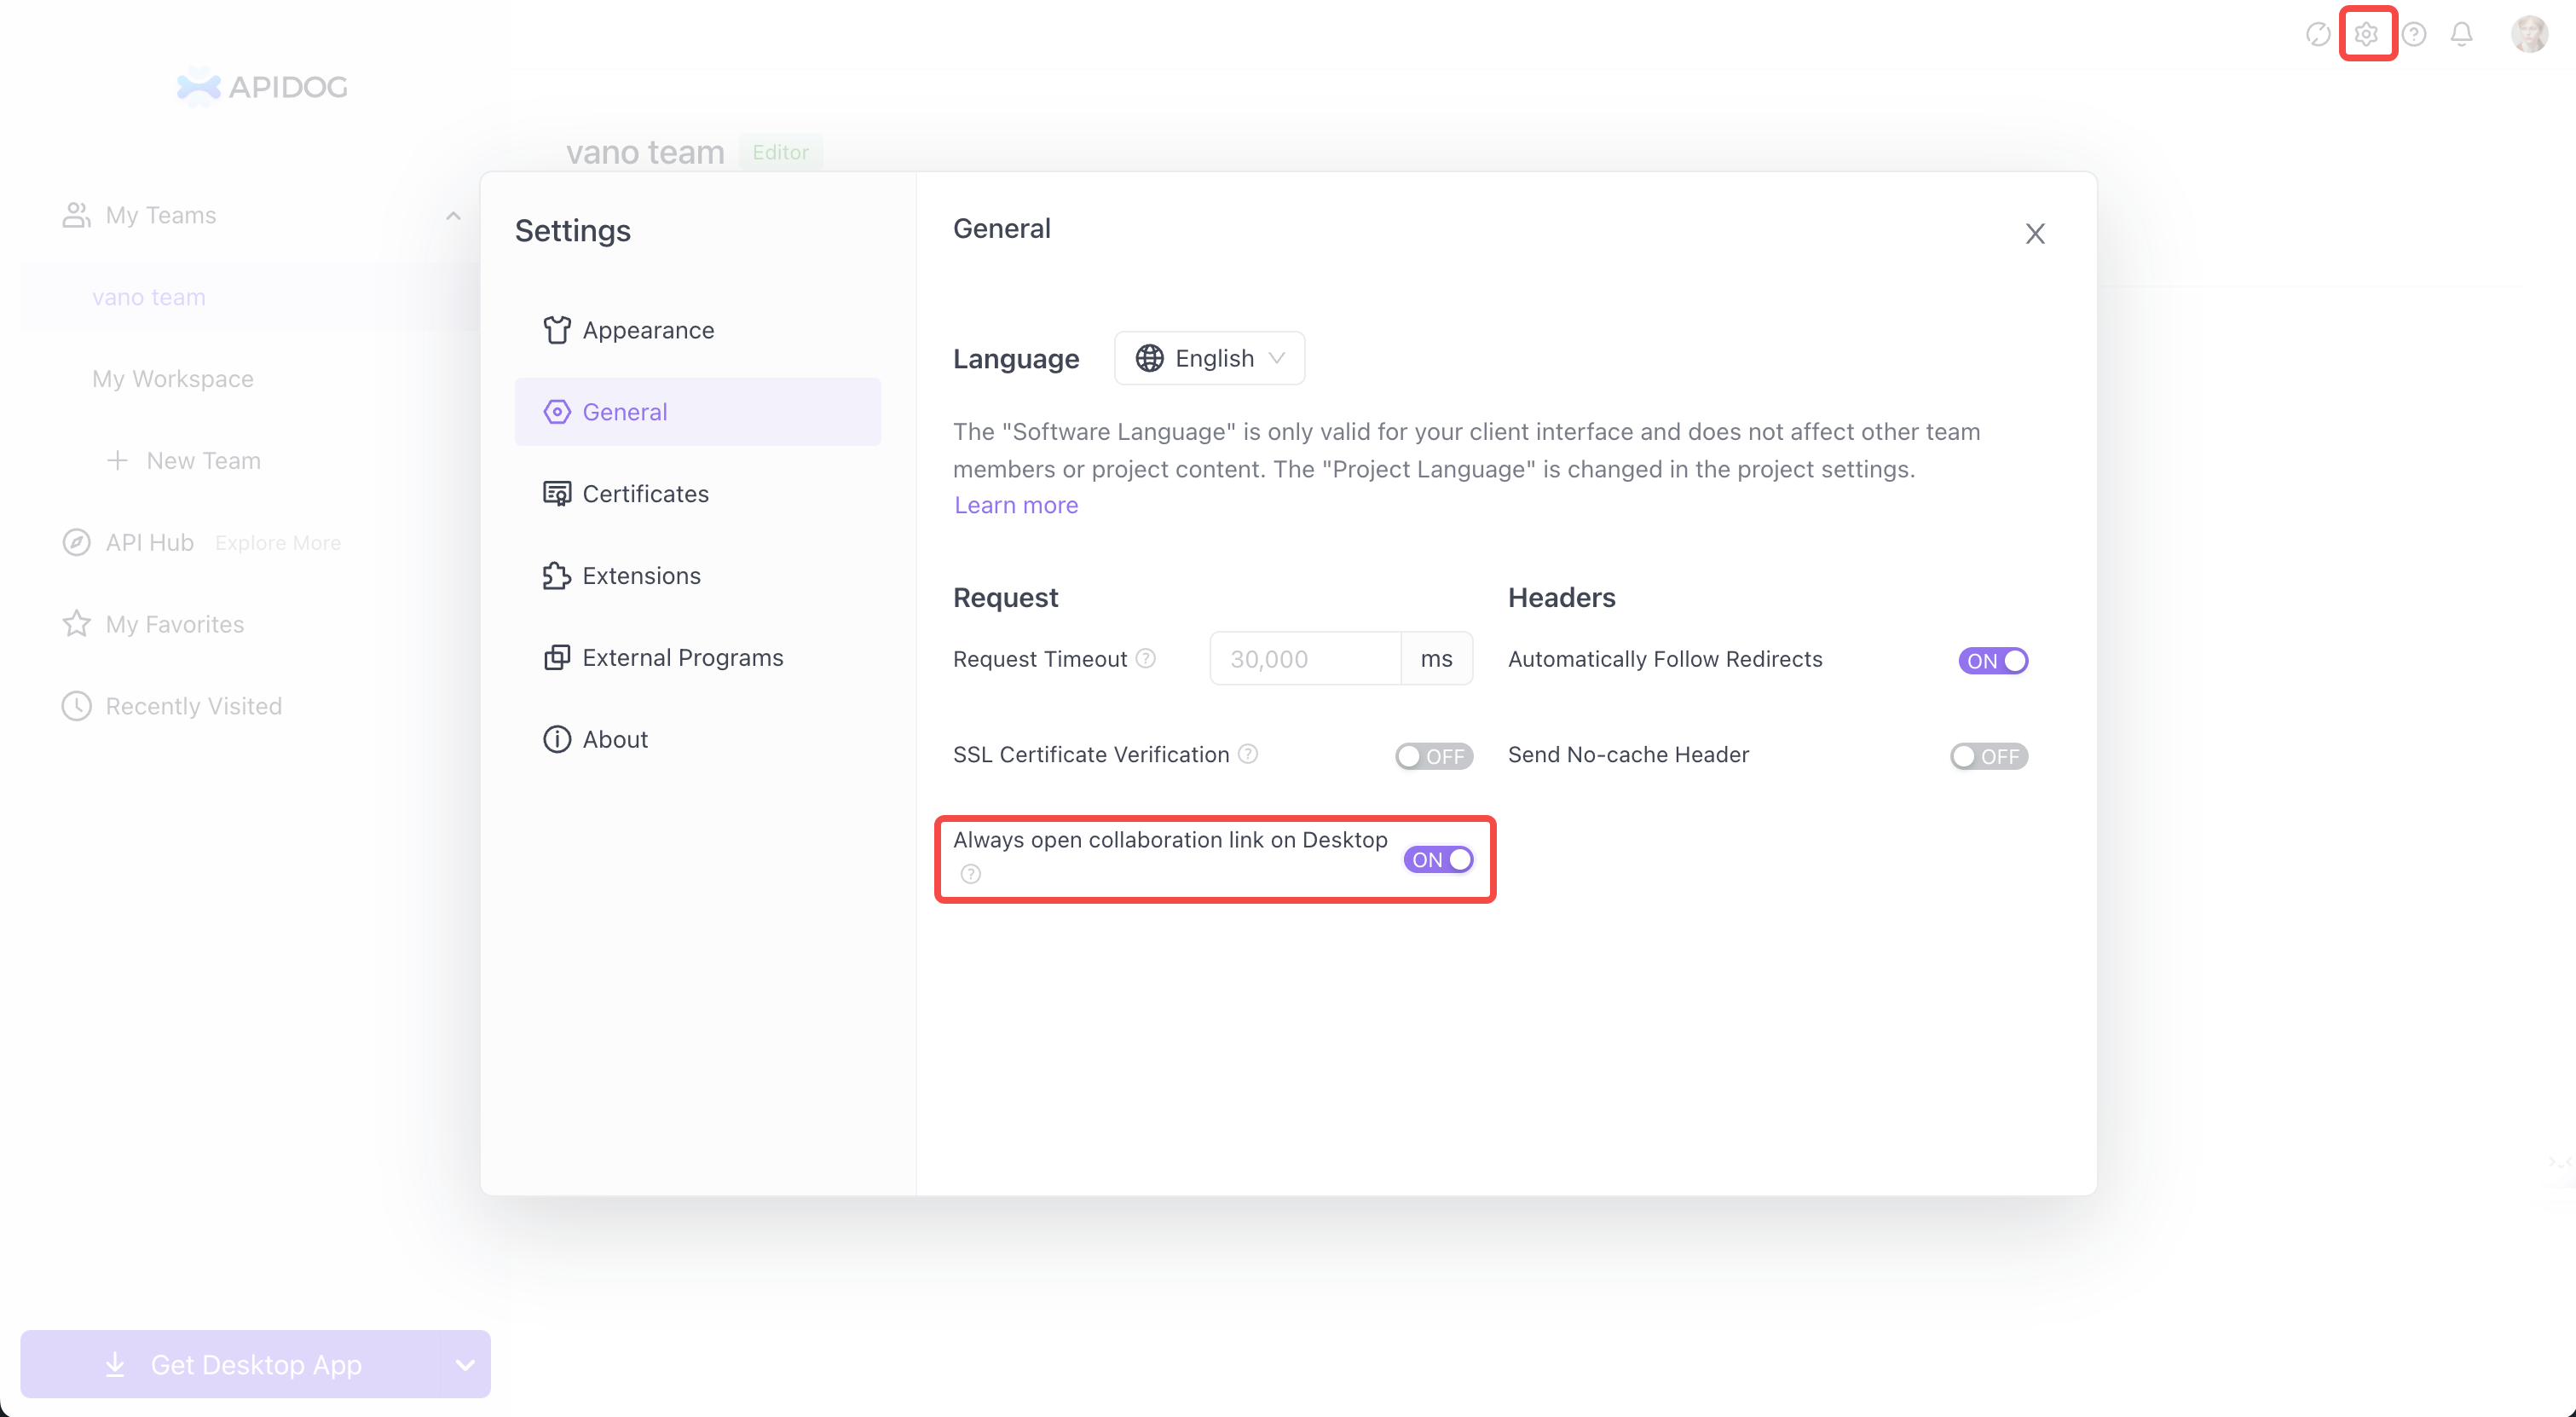The height and width of the screenshot is (1417, 2576).
Task: Click Explore More next to API Hub
Action: [278, 542]
